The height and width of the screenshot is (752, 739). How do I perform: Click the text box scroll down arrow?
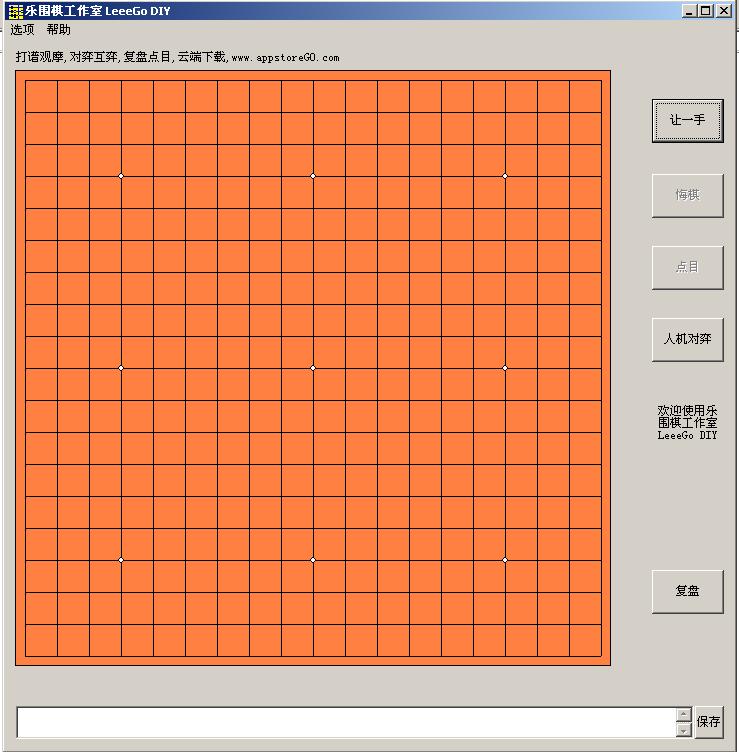click(x=683, y=729)
